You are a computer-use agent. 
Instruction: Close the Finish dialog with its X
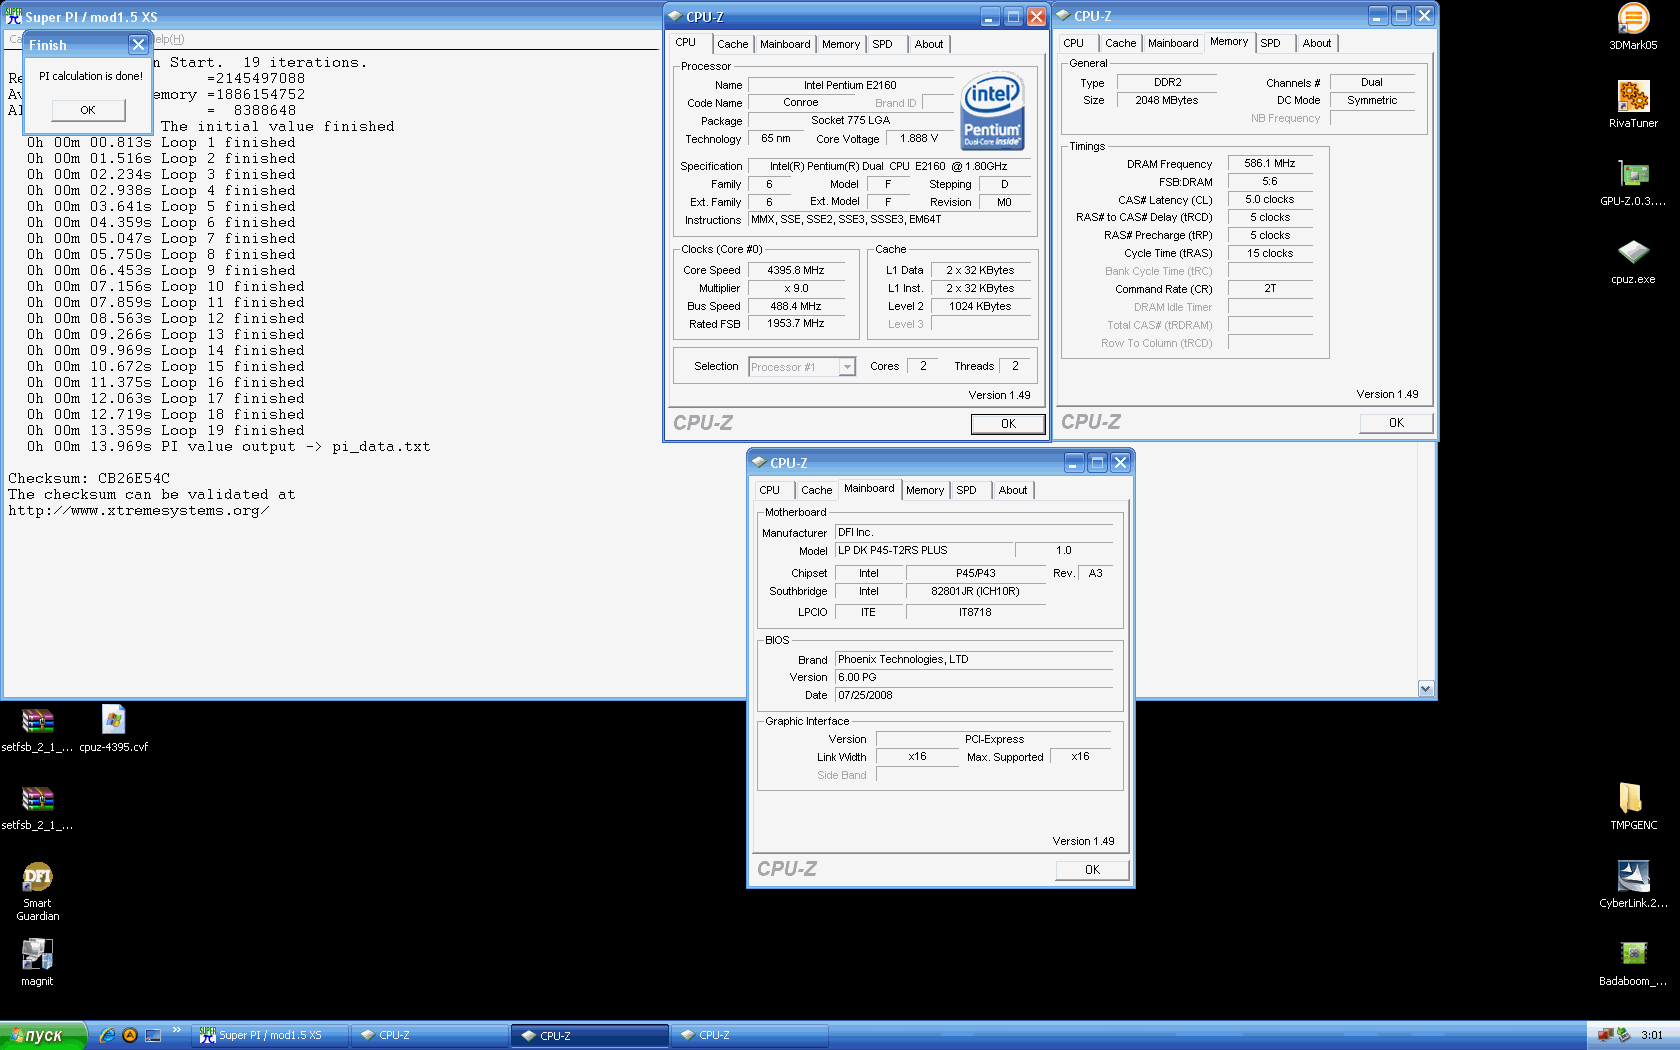pos(138,44)
